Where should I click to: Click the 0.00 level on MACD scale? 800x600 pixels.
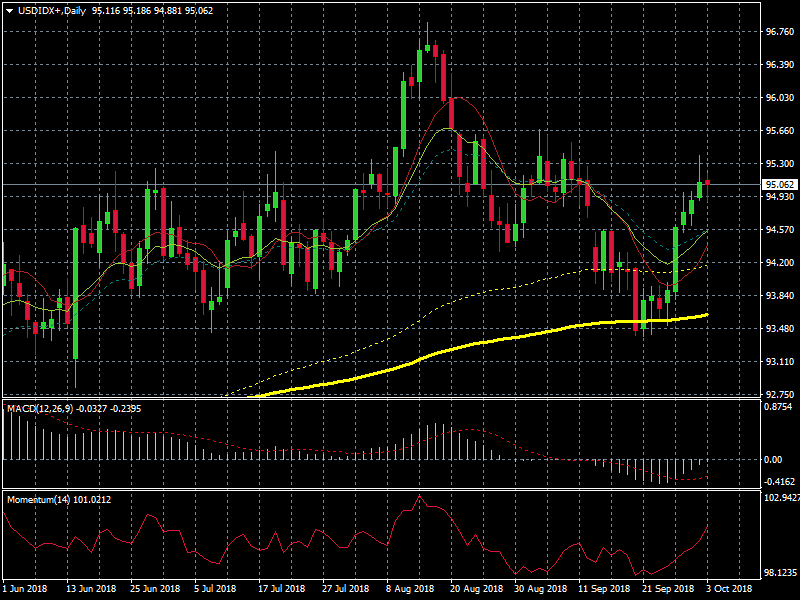coord(772,459)
